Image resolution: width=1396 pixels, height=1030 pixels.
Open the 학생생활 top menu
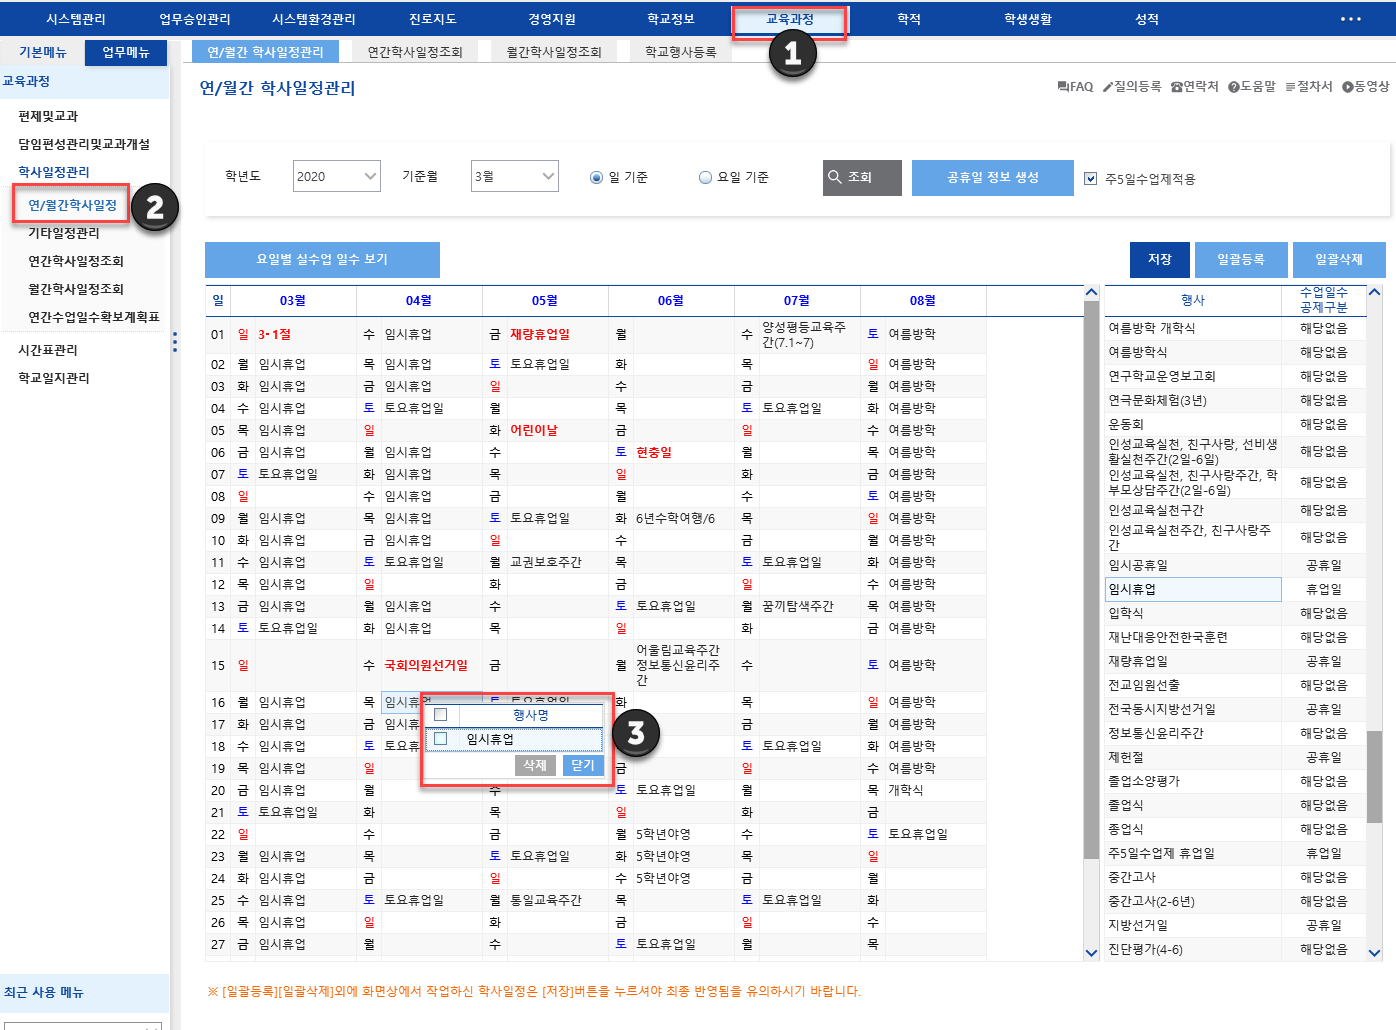tap(1028, 19)
